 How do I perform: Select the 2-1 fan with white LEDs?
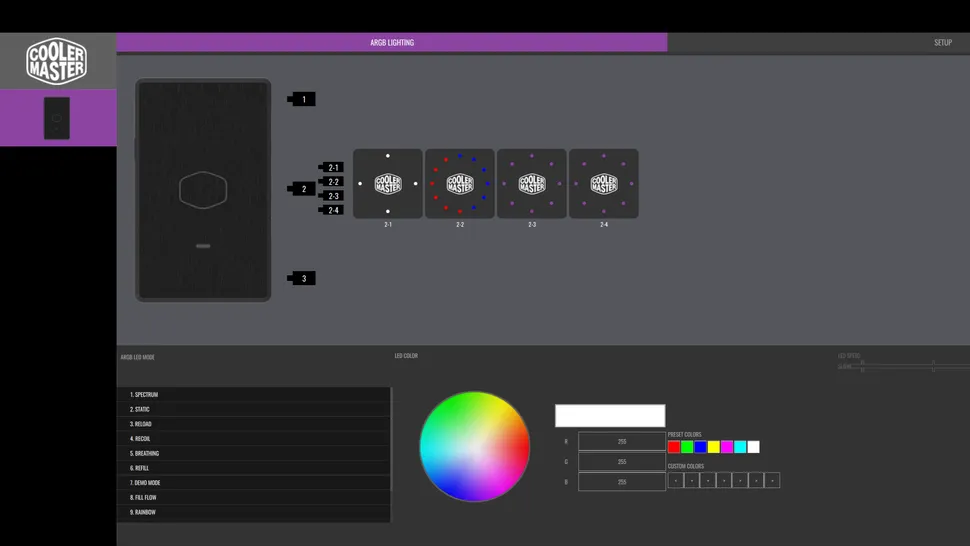[388, 183]
